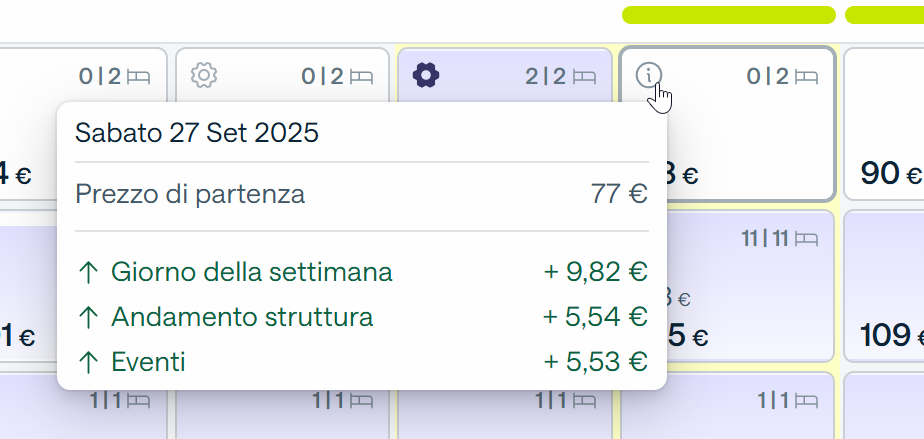Click the "+ 5,53 €" Eventi amount

click(x=595, y=363)
